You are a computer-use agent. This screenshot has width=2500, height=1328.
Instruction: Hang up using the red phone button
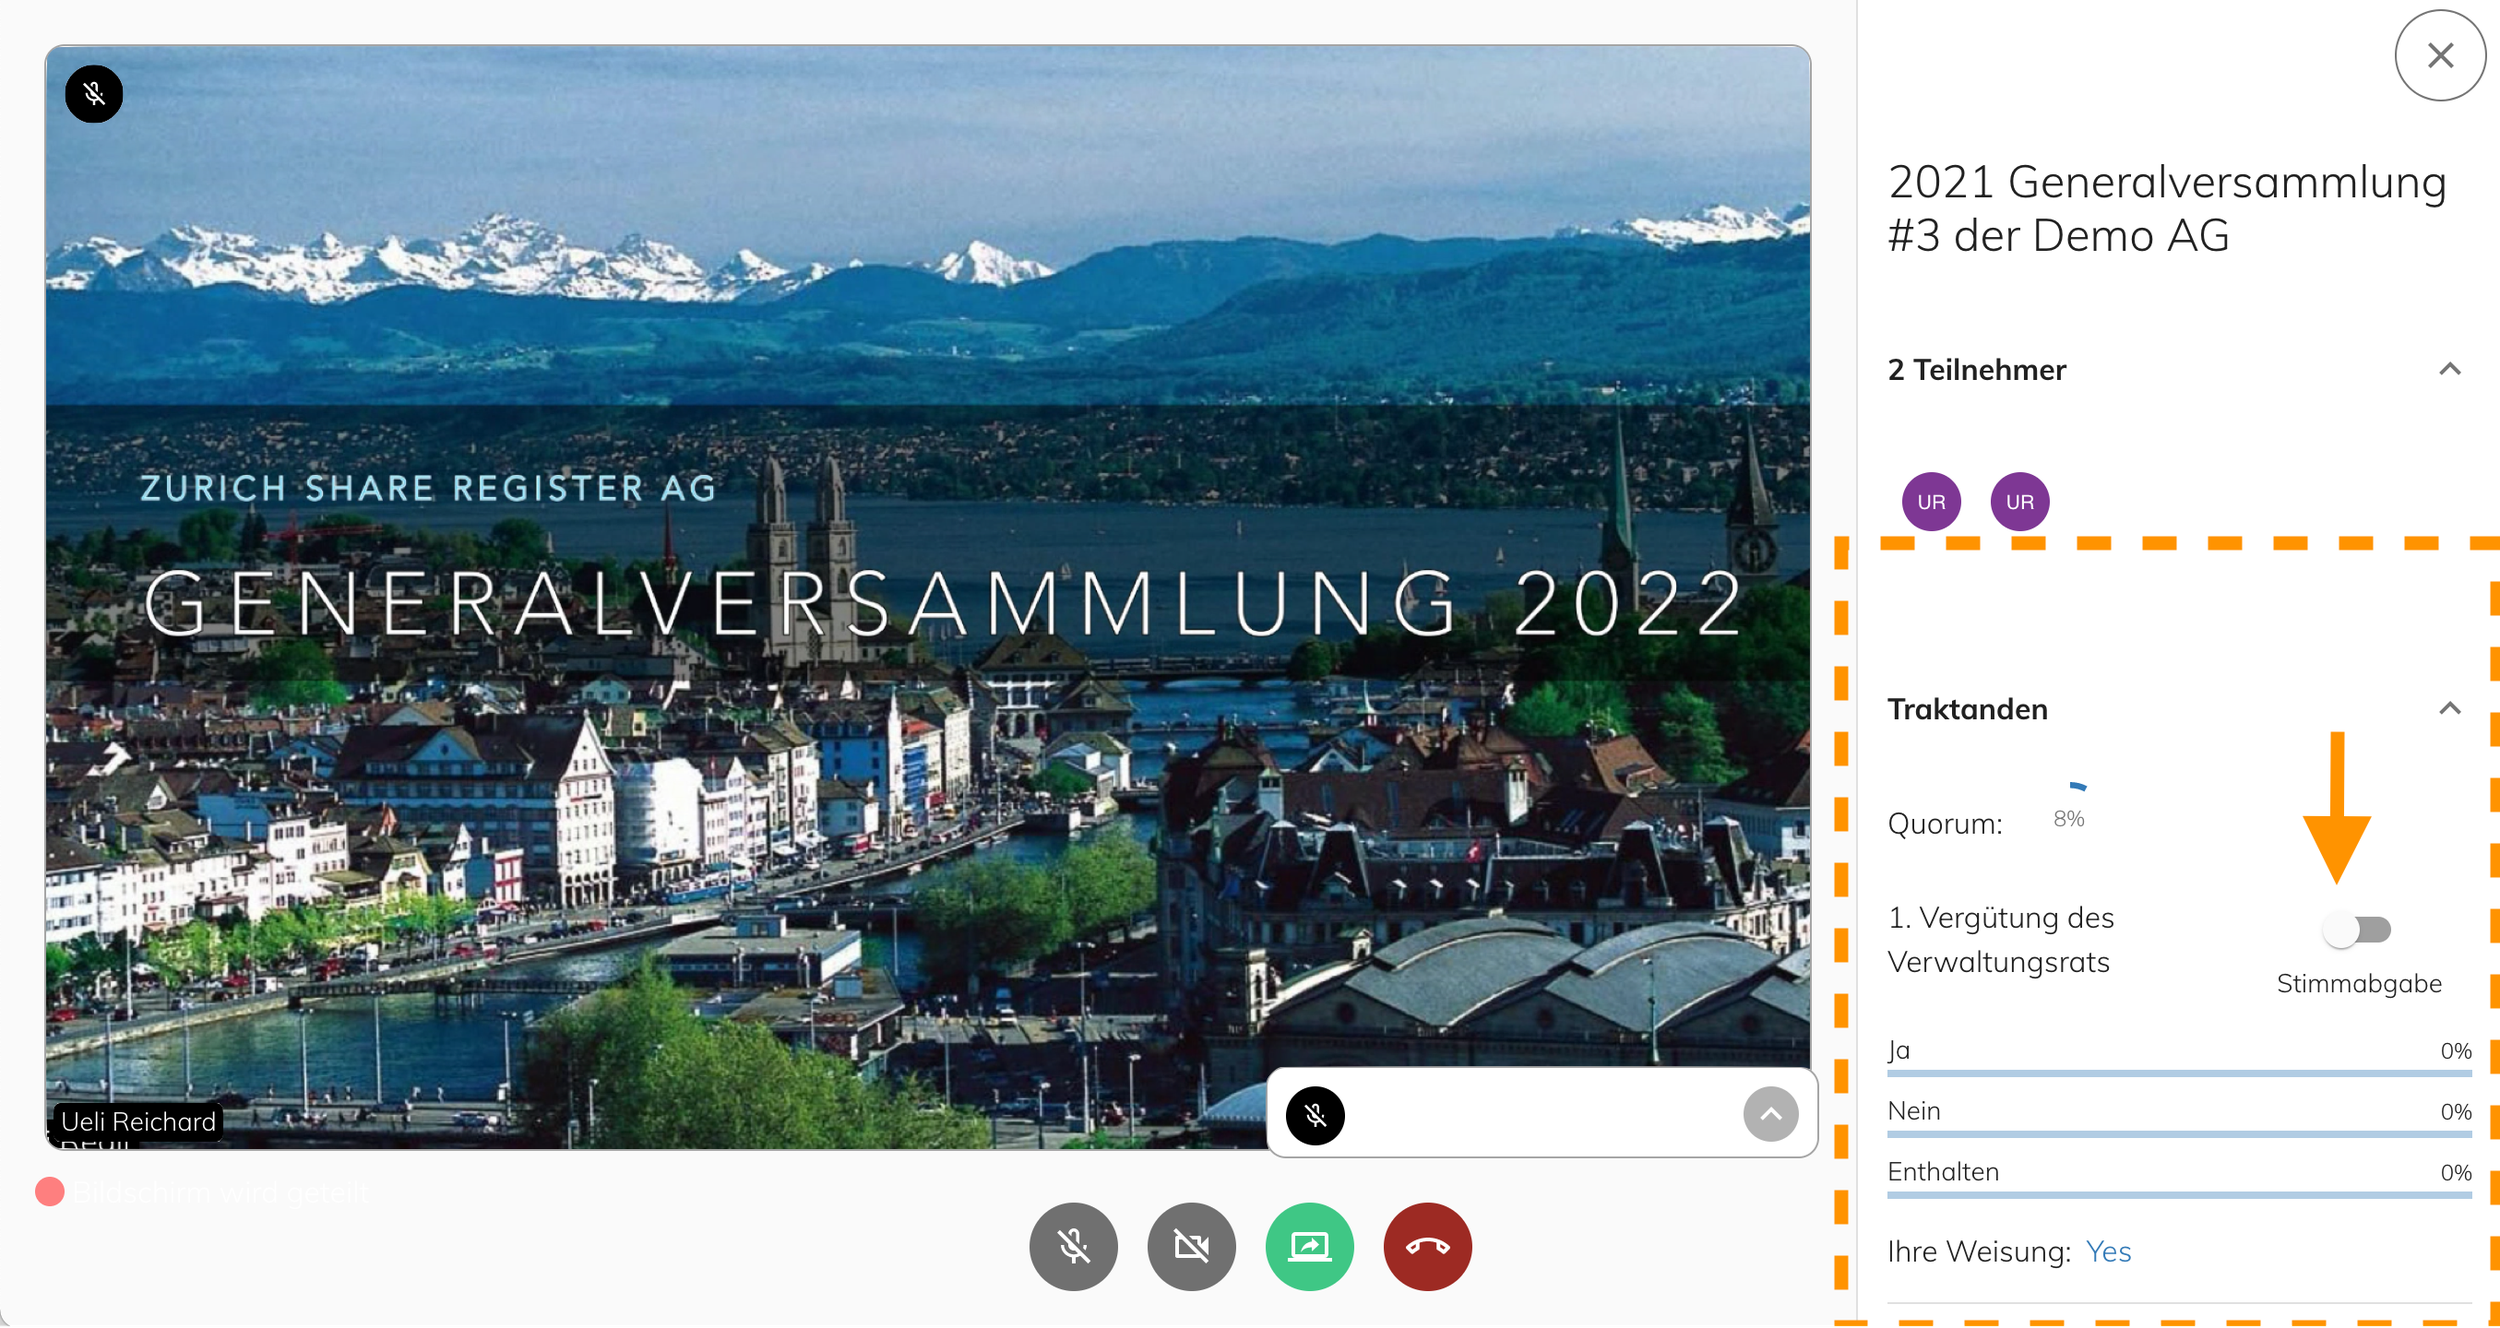click(1427, 1247)
